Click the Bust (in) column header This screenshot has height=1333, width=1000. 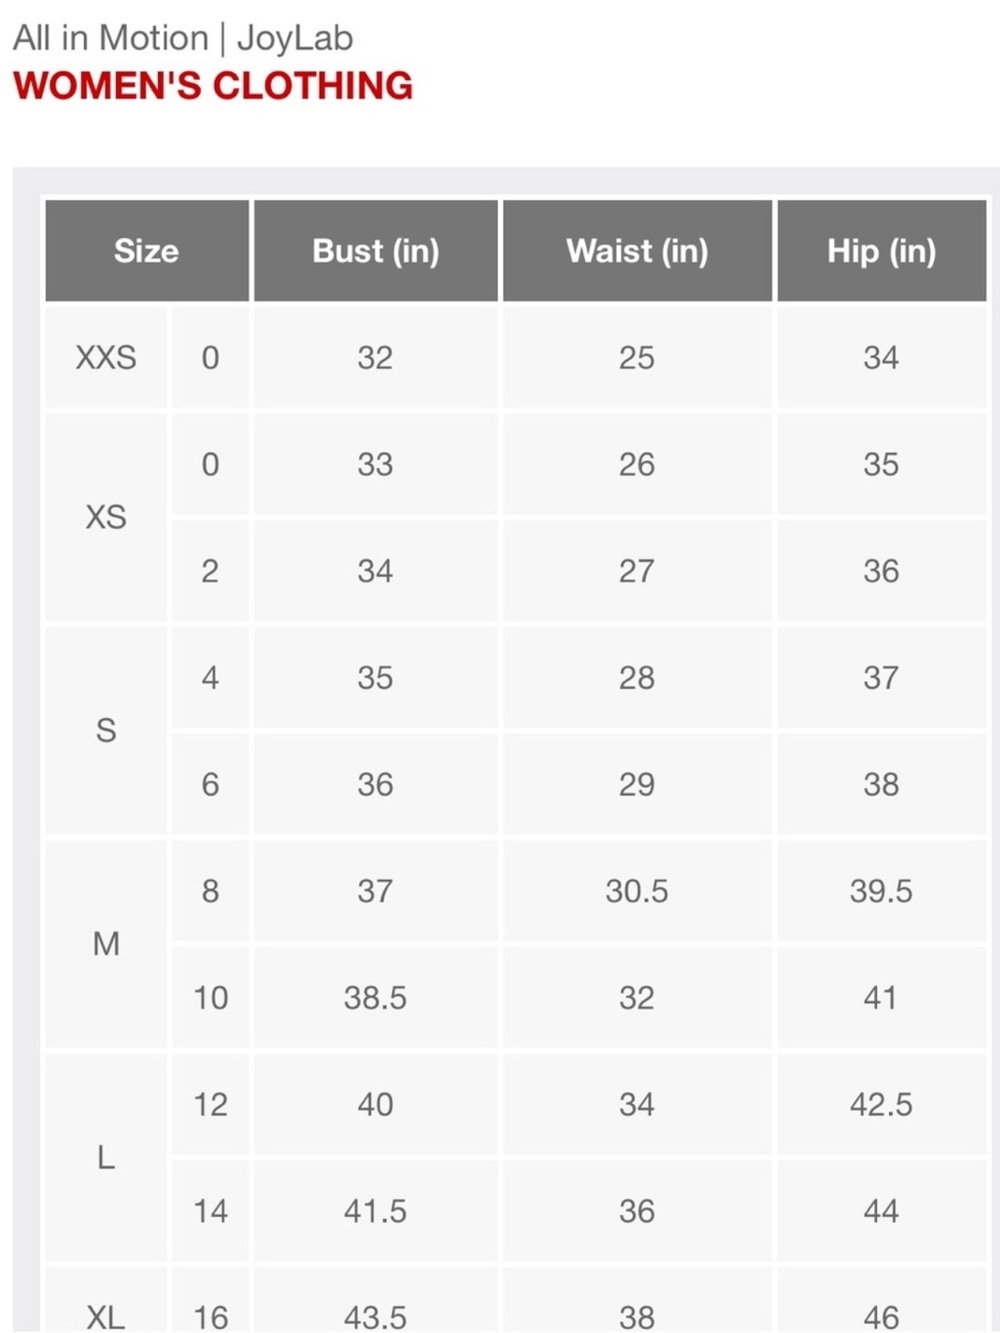click(375, 250)
